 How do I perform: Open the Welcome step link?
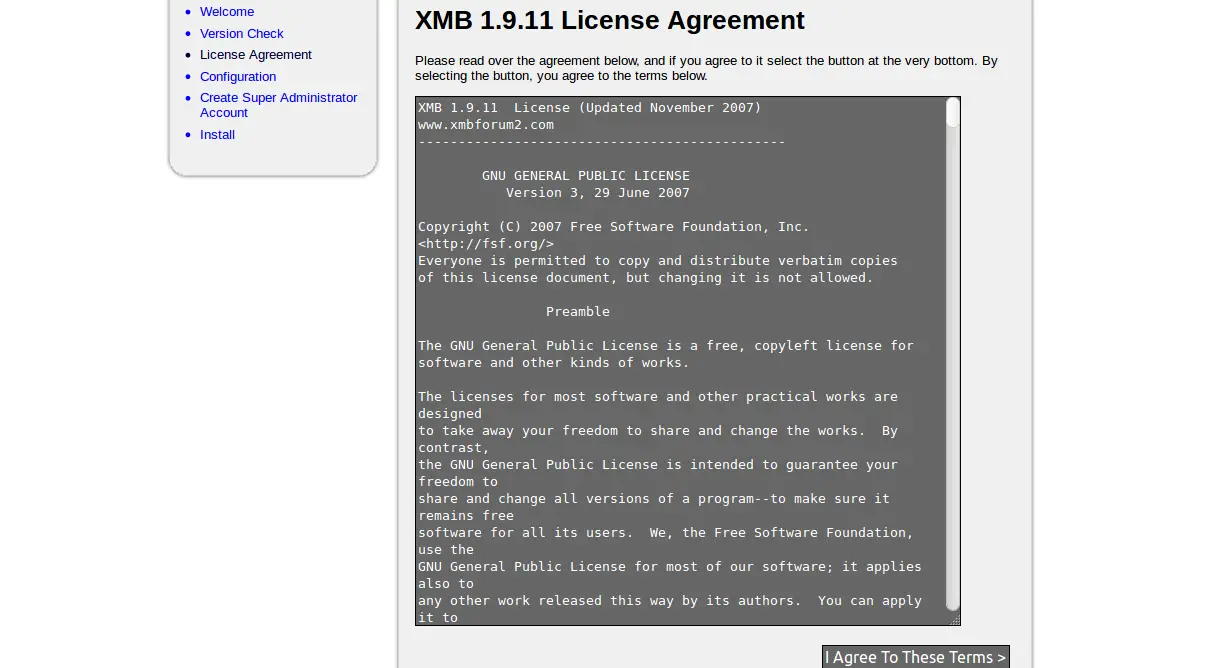pos(227,12)
